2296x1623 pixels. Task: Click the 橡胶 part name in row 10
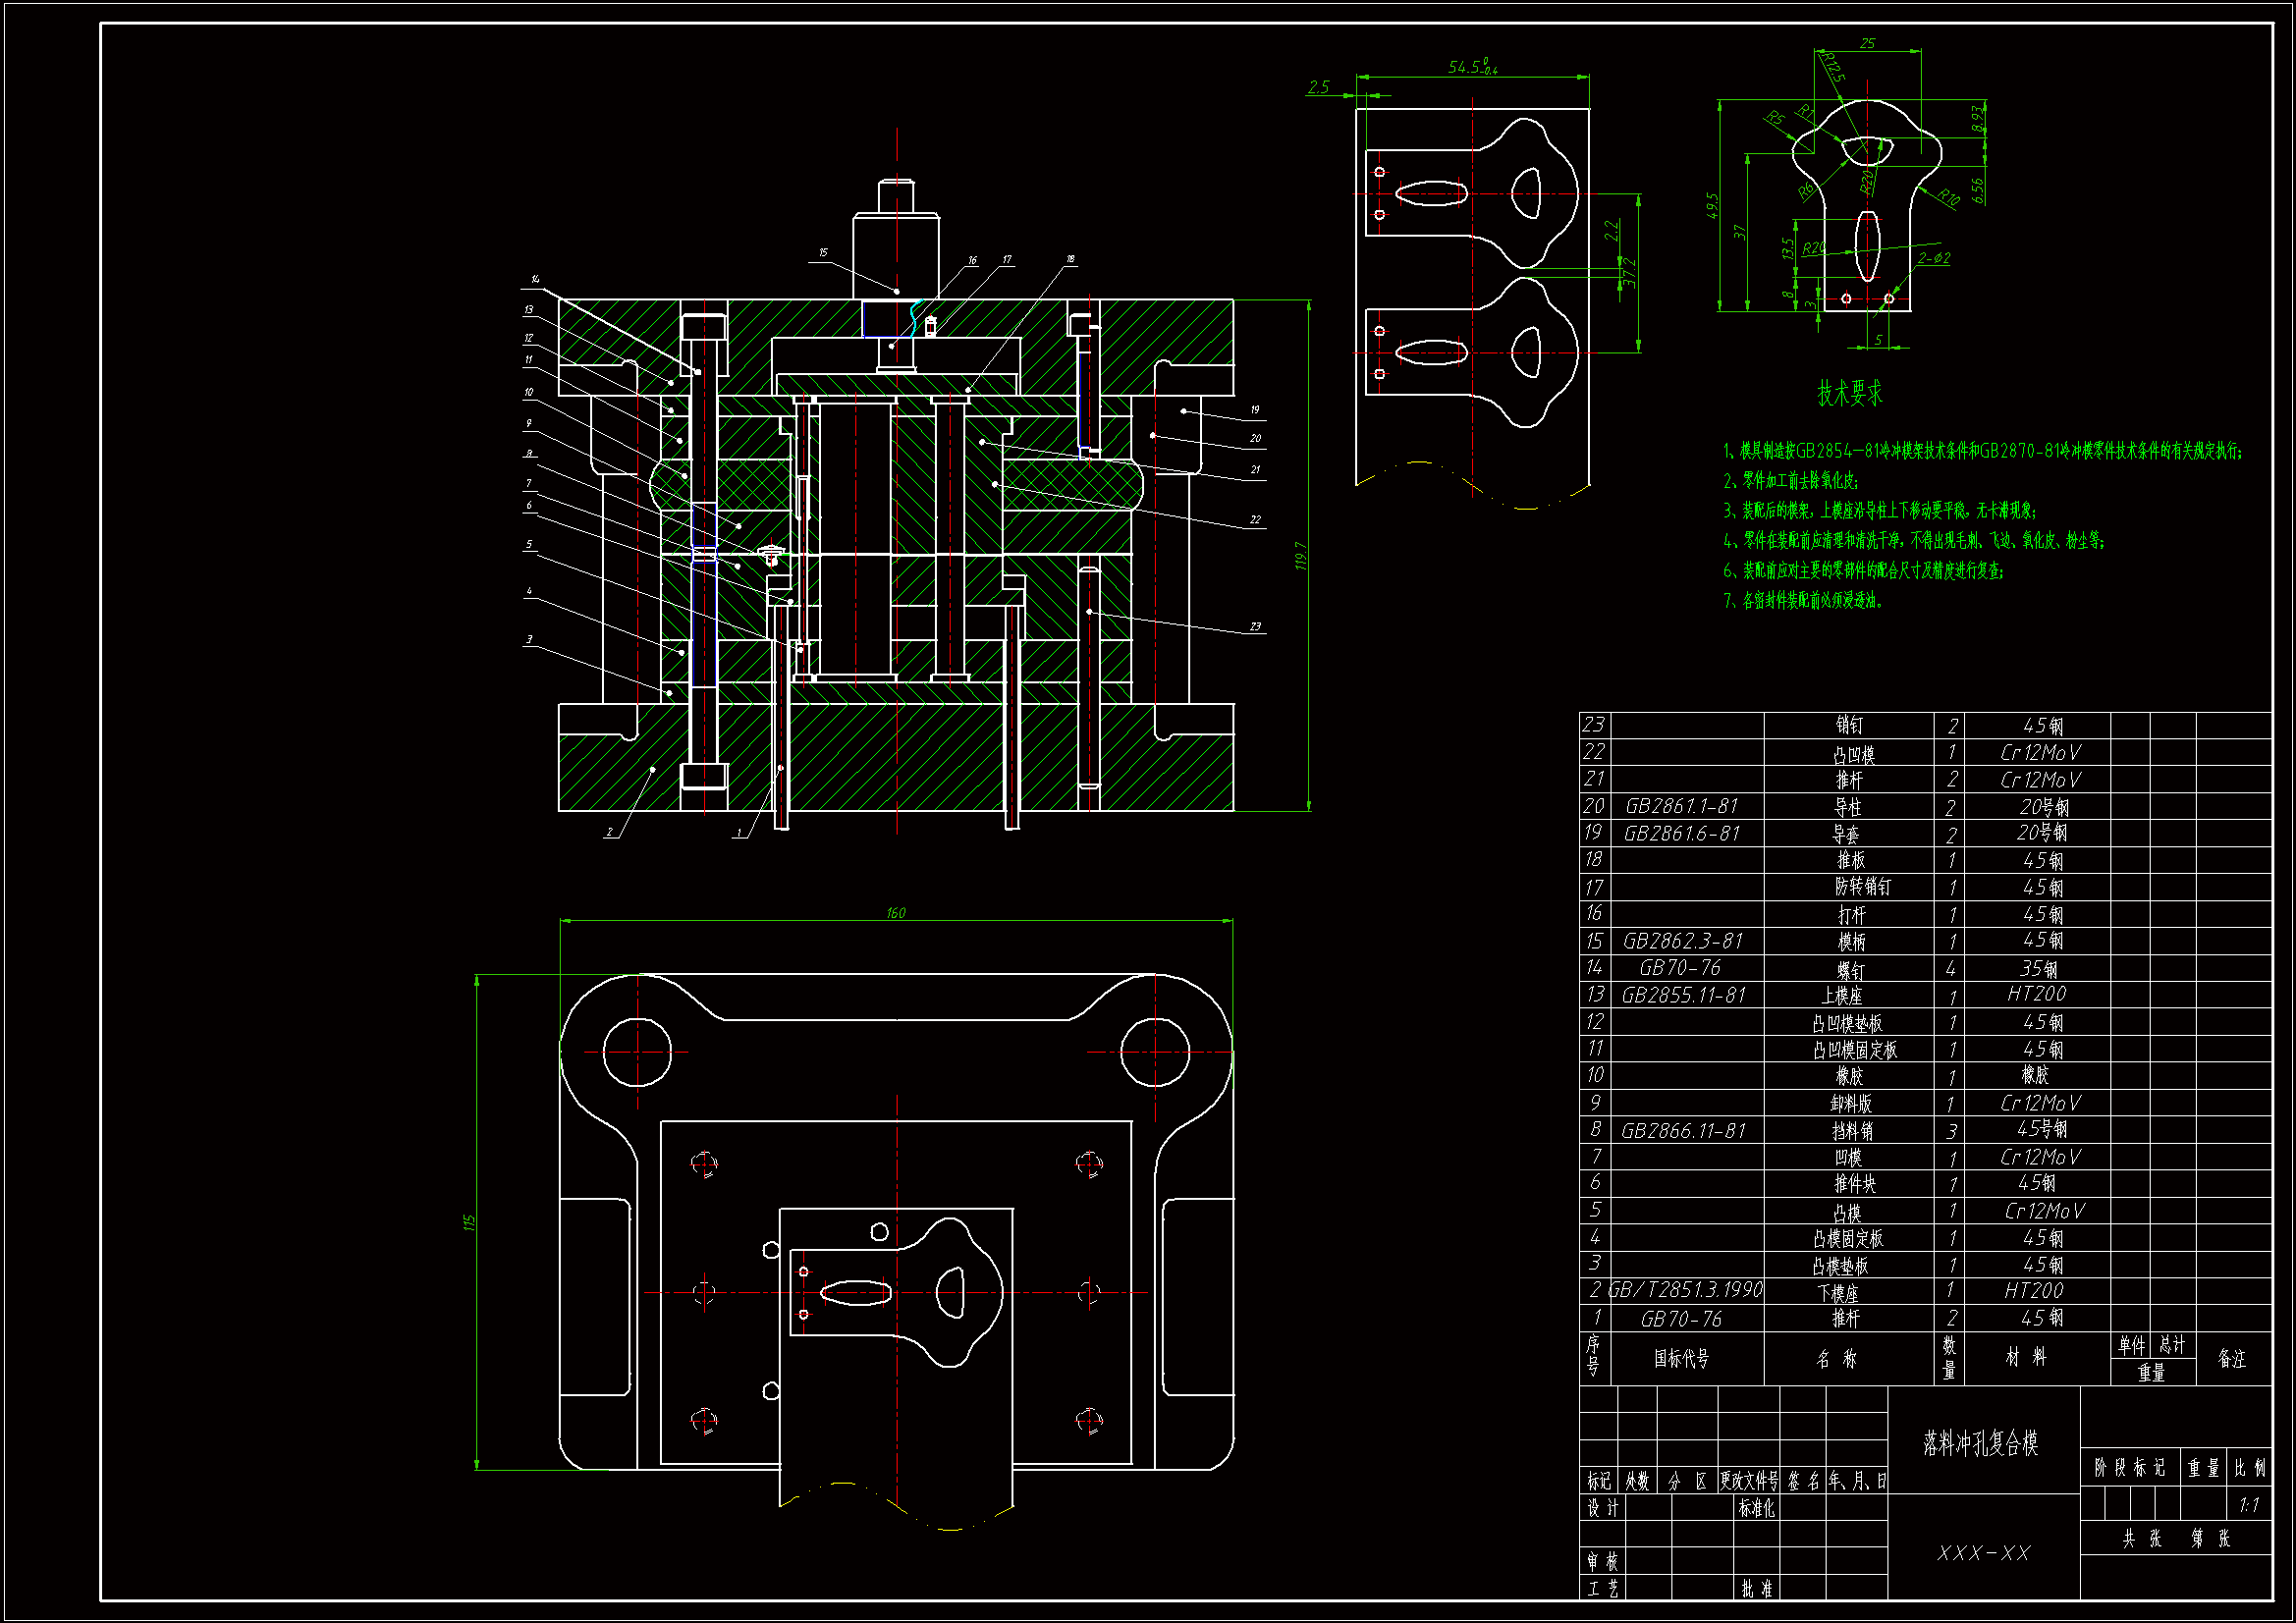click(x=1848, y=1076)
